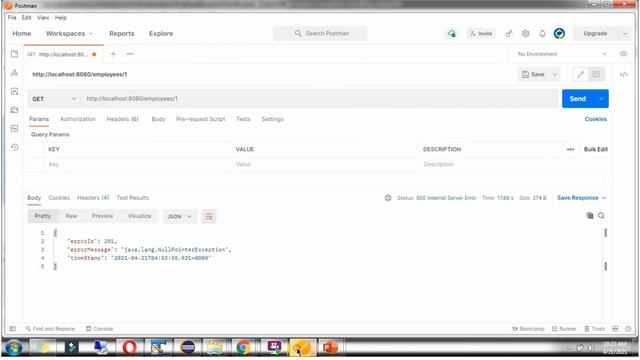The width and height of the screenshot is (640, 360).
Task: Open query params column options menu
Action: 570,149
